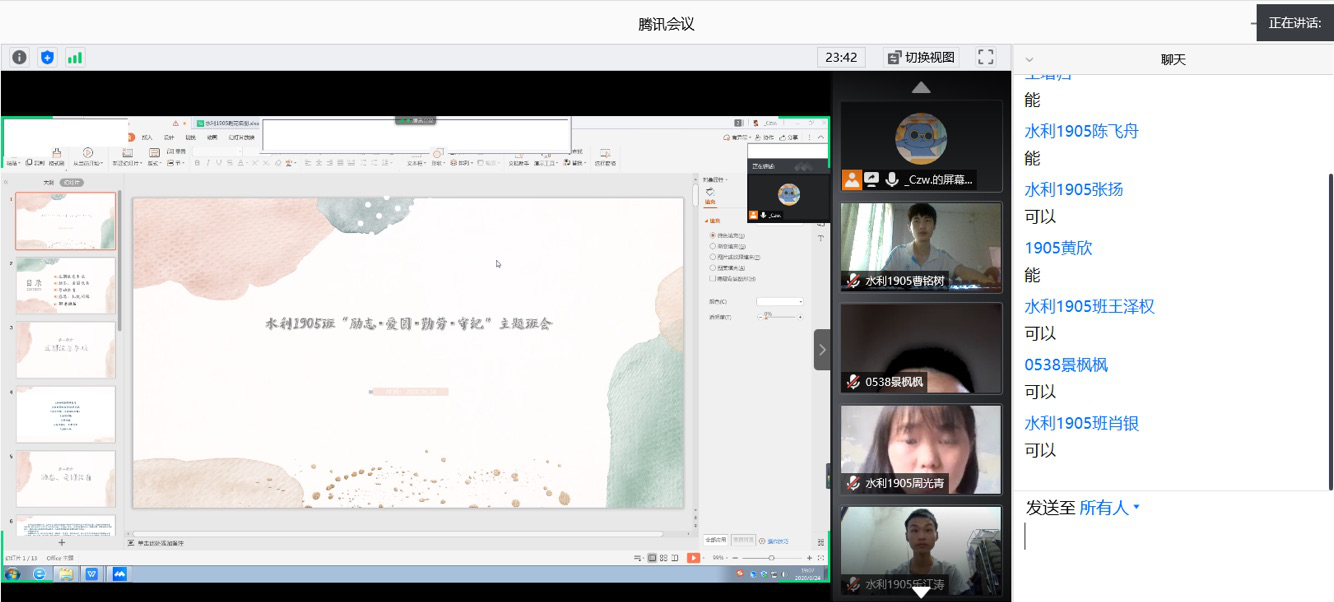Viewport: 1334px width, 602px height.
Task: Open the meeting info icon
Action: coord(19,57)
